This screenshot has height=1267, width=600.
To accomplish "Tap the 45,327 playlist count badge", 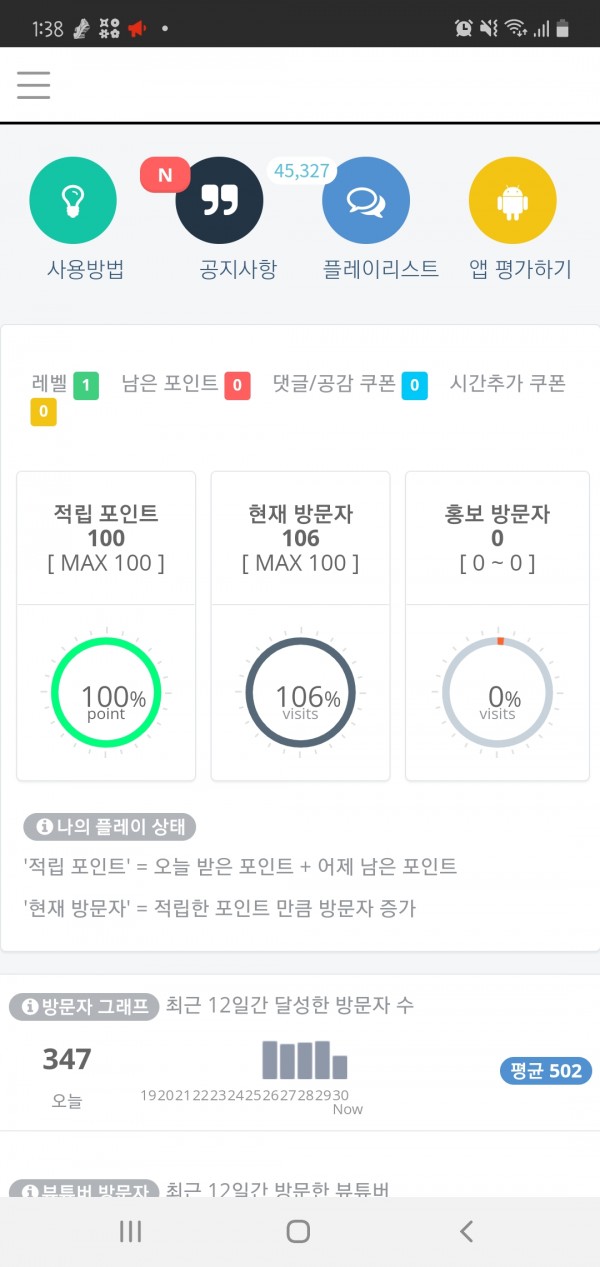I will [x=301, y=171].
